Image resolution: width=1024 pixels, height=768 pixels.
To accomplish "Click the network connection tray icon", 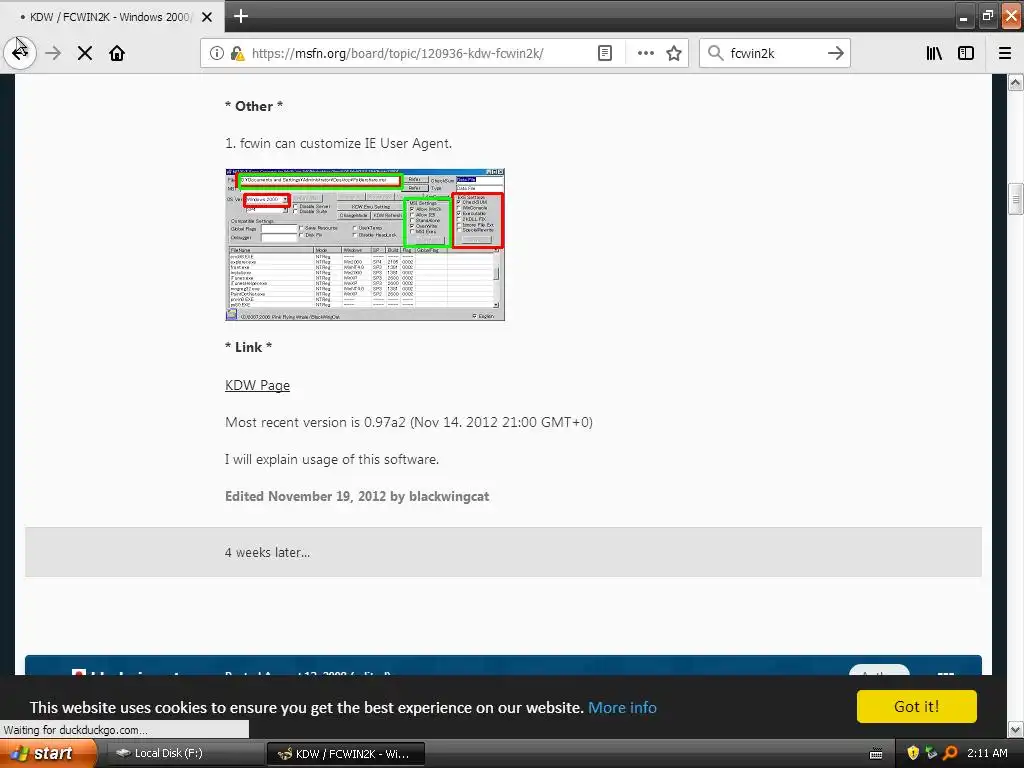I will 931,754.
